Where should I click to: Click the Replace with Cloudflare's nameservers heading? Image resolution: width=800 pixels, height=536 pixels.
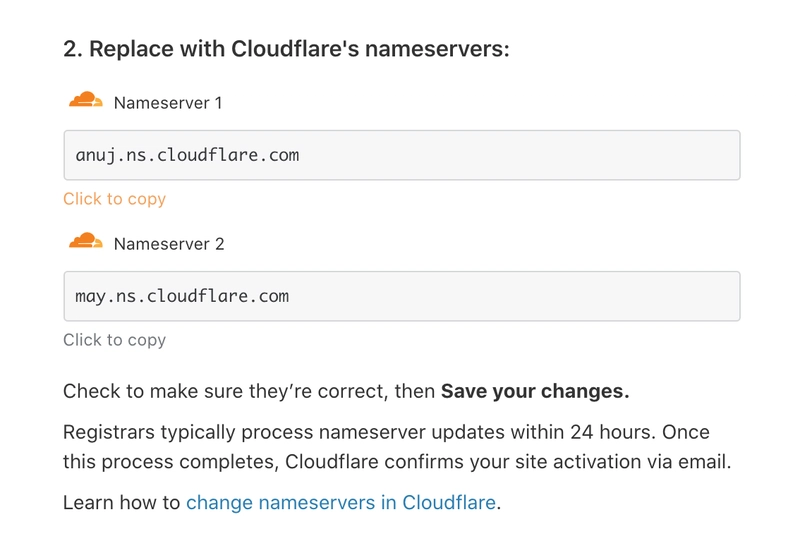(x=286, y=49)
